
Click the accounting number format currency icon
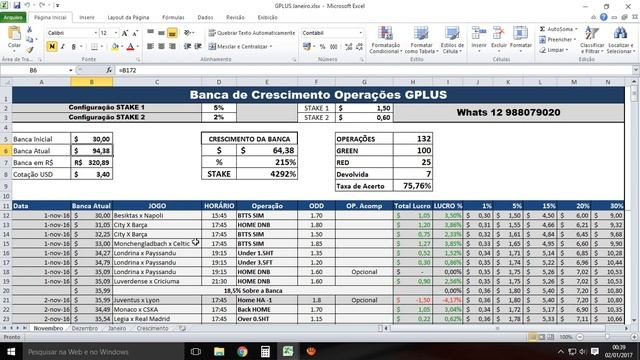[x=307, y=47]
